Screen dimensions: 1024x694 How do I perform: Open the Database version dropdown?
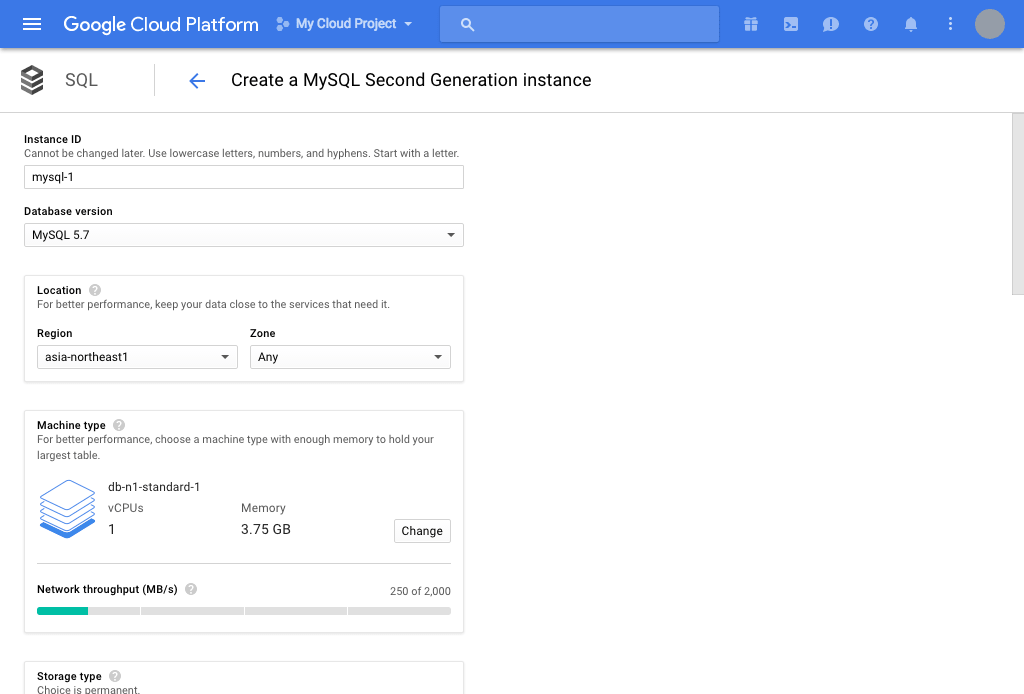(x=244, y=235)
